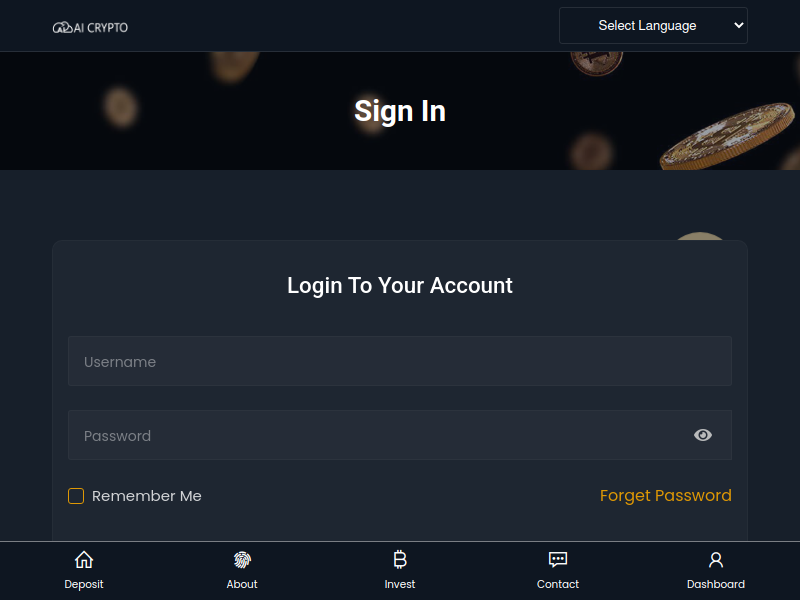The width and height of the screenshot is (800, 600).
Task: Focus the Username input field
Action: [x=400, y=361]
